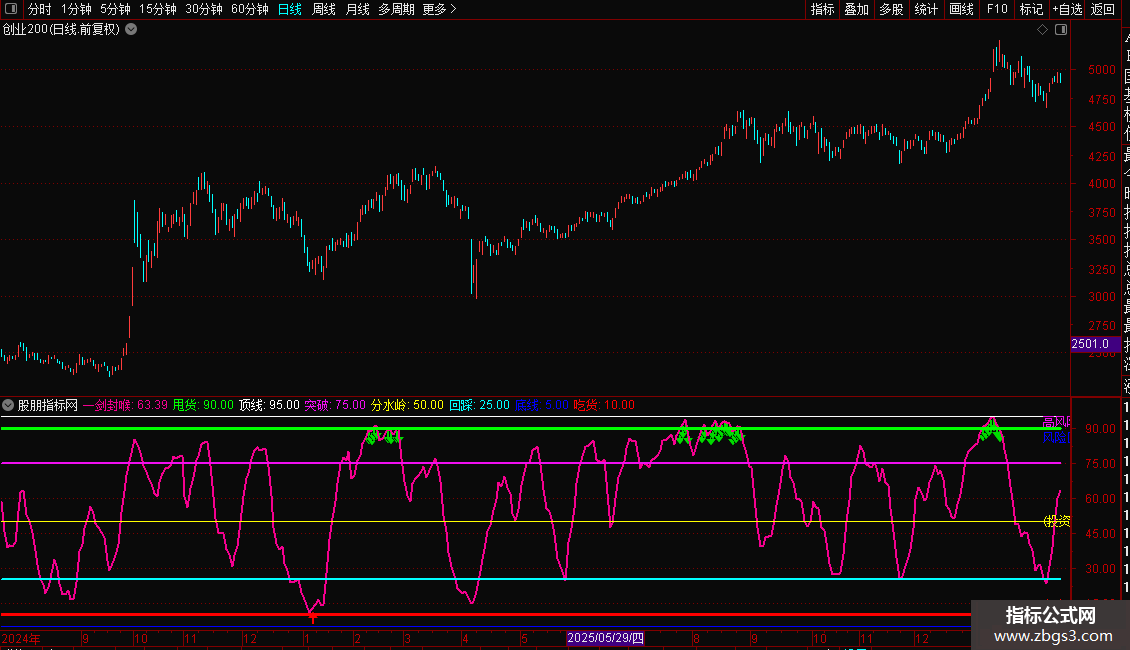Click the 突破: 75.00 legend label
1130x650 pixels.
335,405
